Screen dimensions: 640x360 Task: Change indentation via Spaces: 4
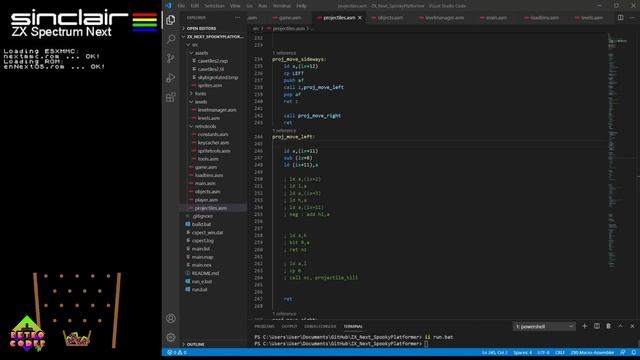tap(522, 352)
